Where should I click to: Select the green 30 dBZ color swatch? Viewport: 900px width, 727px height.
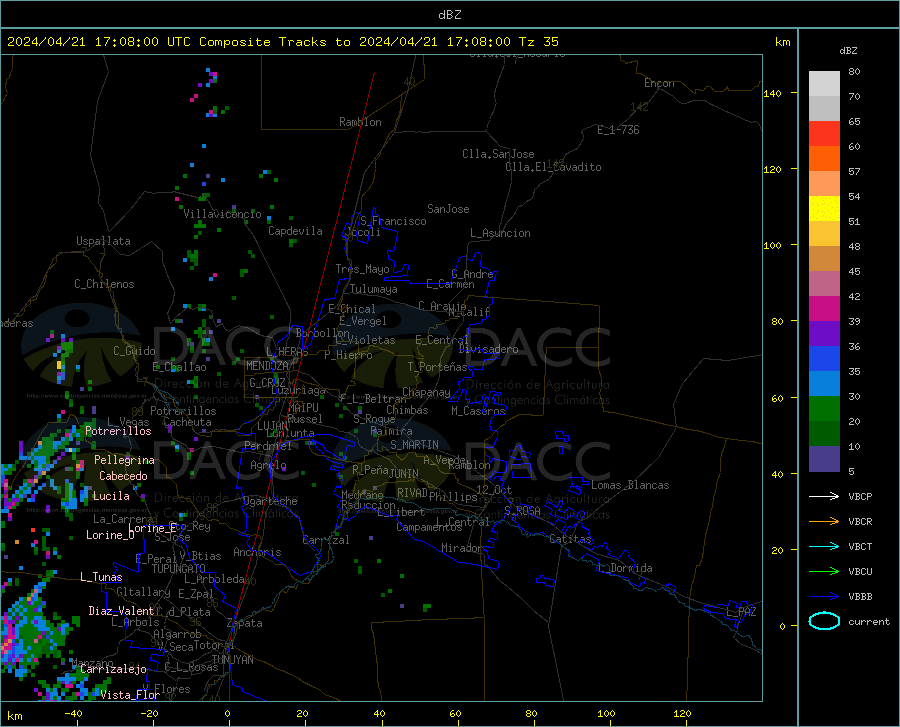click(824, 409)
